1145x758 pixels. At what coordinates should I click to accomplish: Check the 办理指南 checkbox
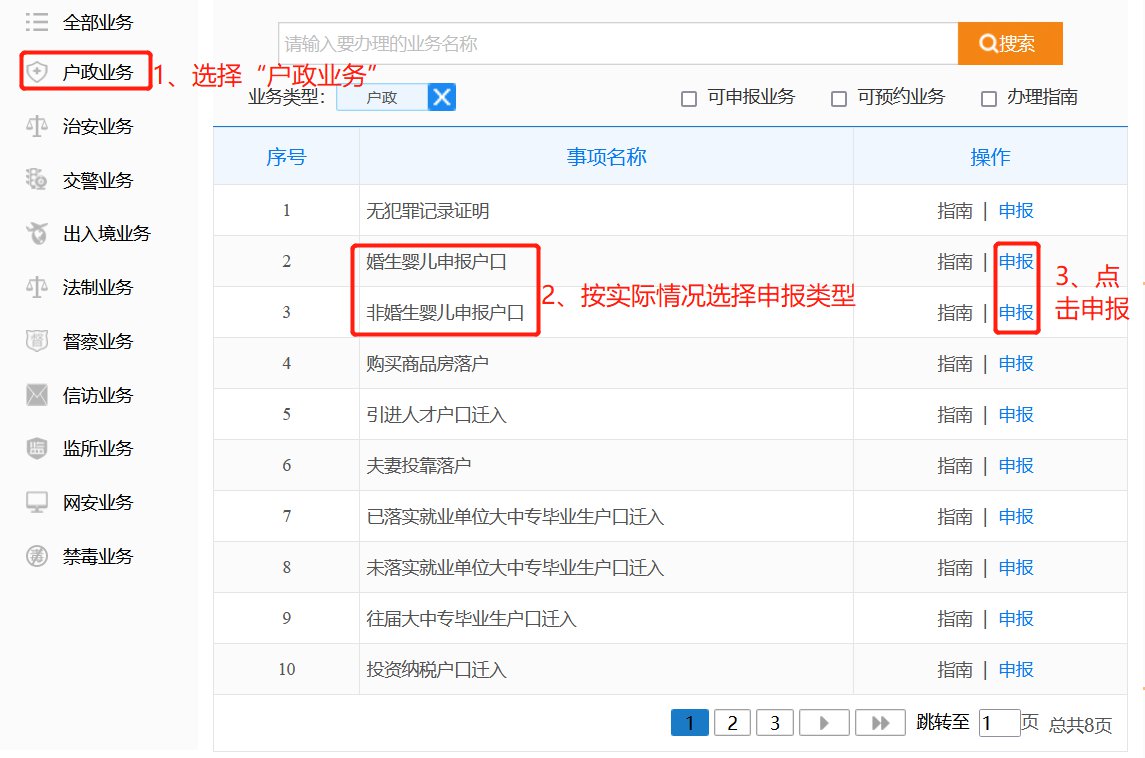pos(989,99)
